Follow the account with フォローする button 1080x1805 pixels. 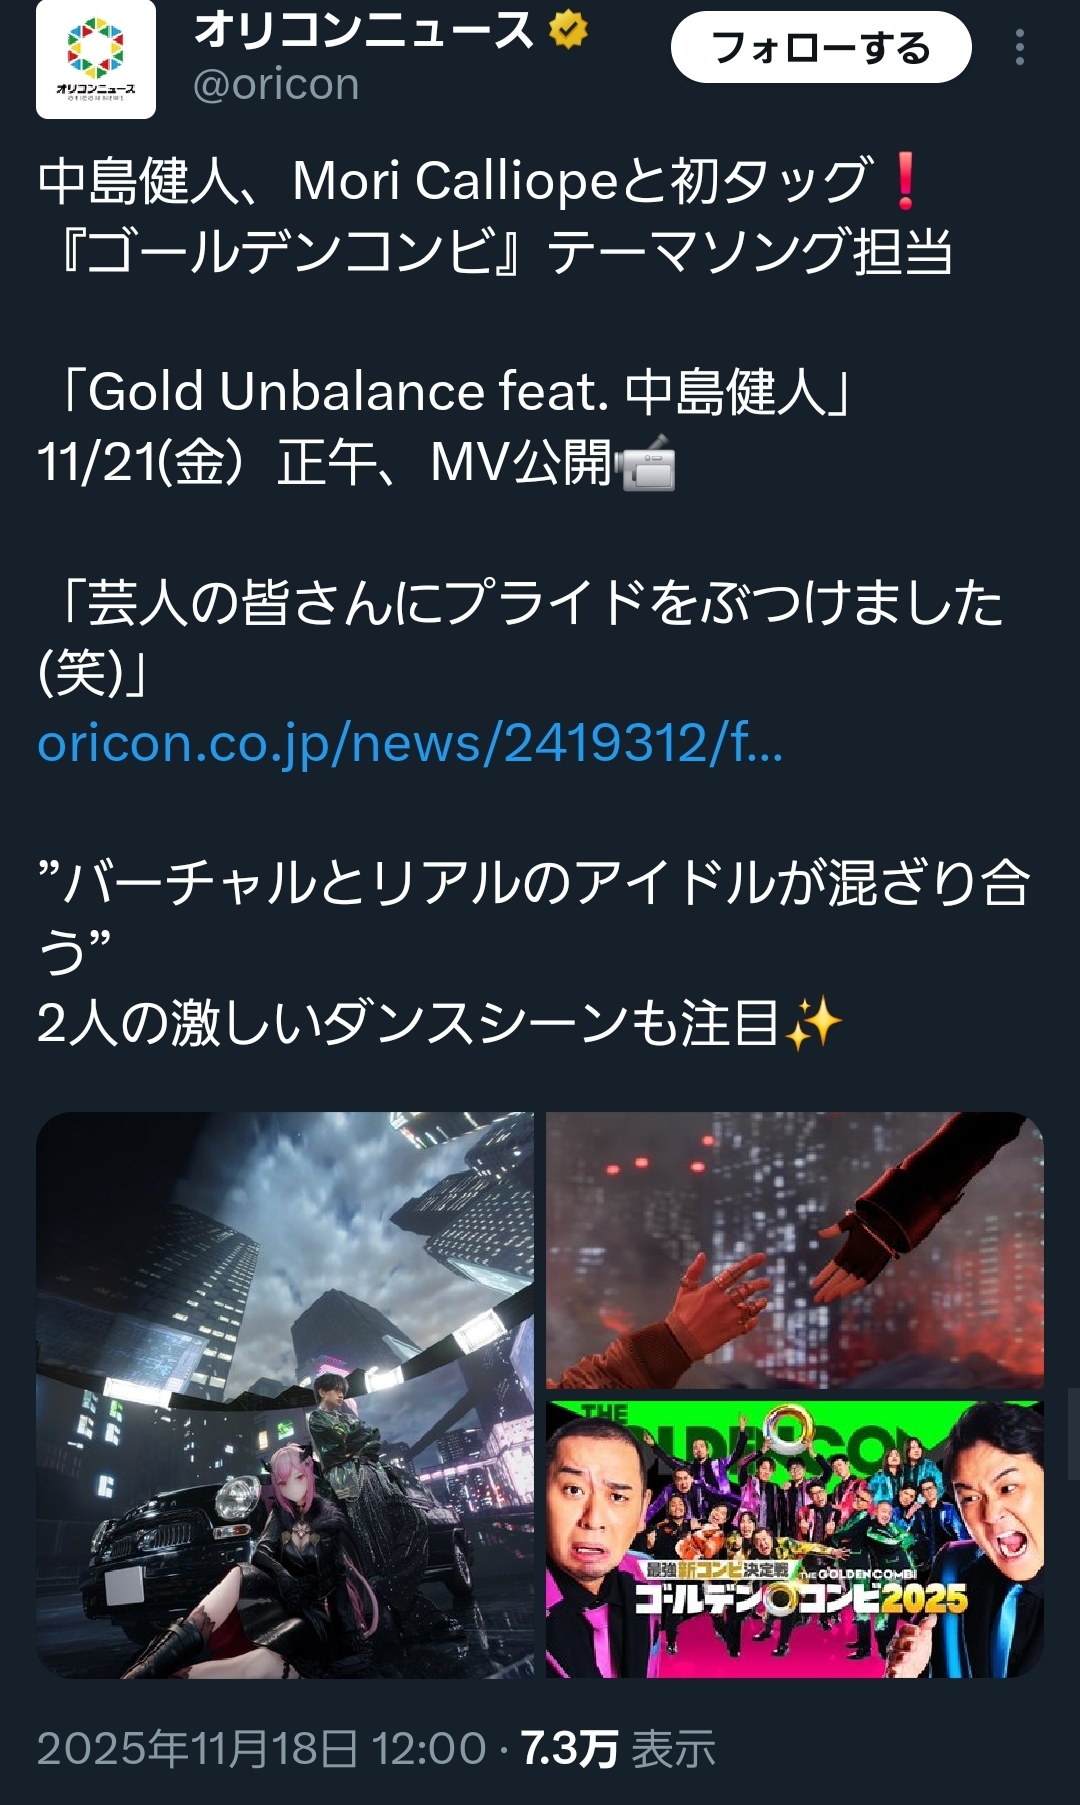click(x=821, y=47)
